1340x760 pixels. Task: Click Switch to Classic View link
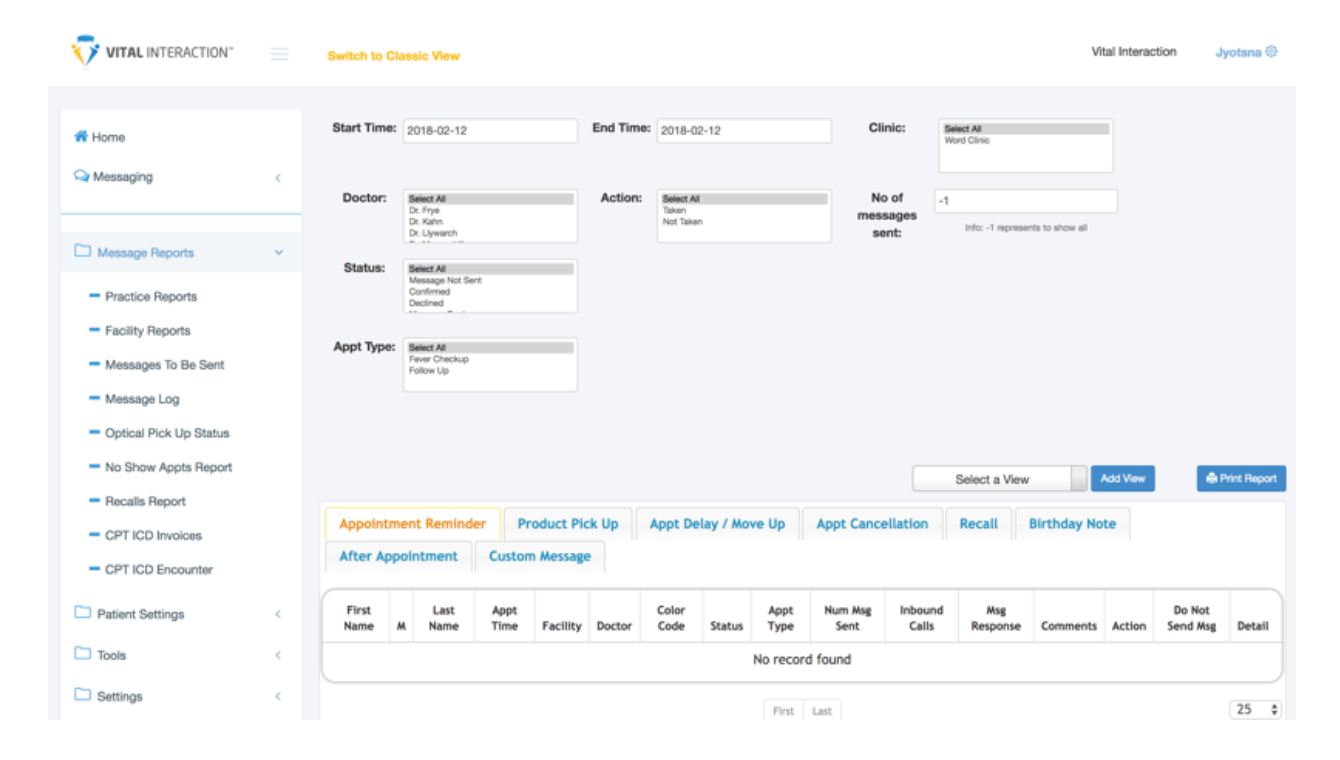coord(393,56)
